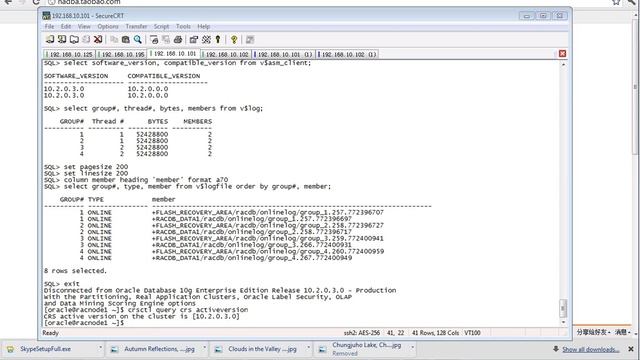
Task: Click the COMPATIBLE_VERSION column header
Action: point(164,76)
